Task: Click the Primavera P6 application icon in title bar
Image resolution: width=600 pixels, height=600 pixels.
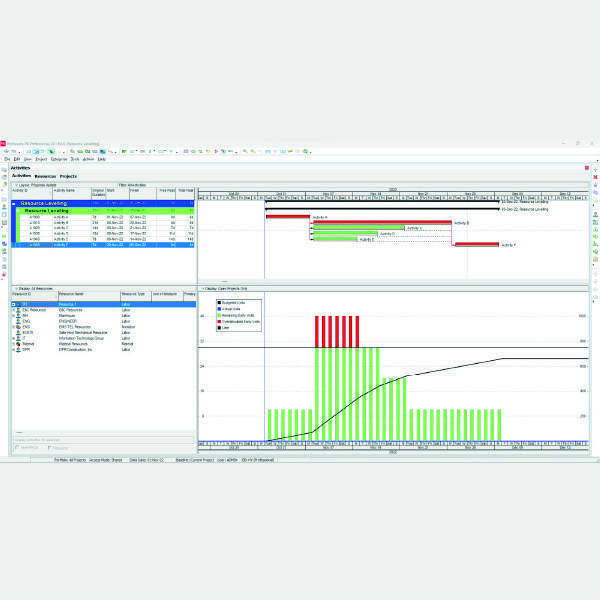Action: tap(5, 143)
